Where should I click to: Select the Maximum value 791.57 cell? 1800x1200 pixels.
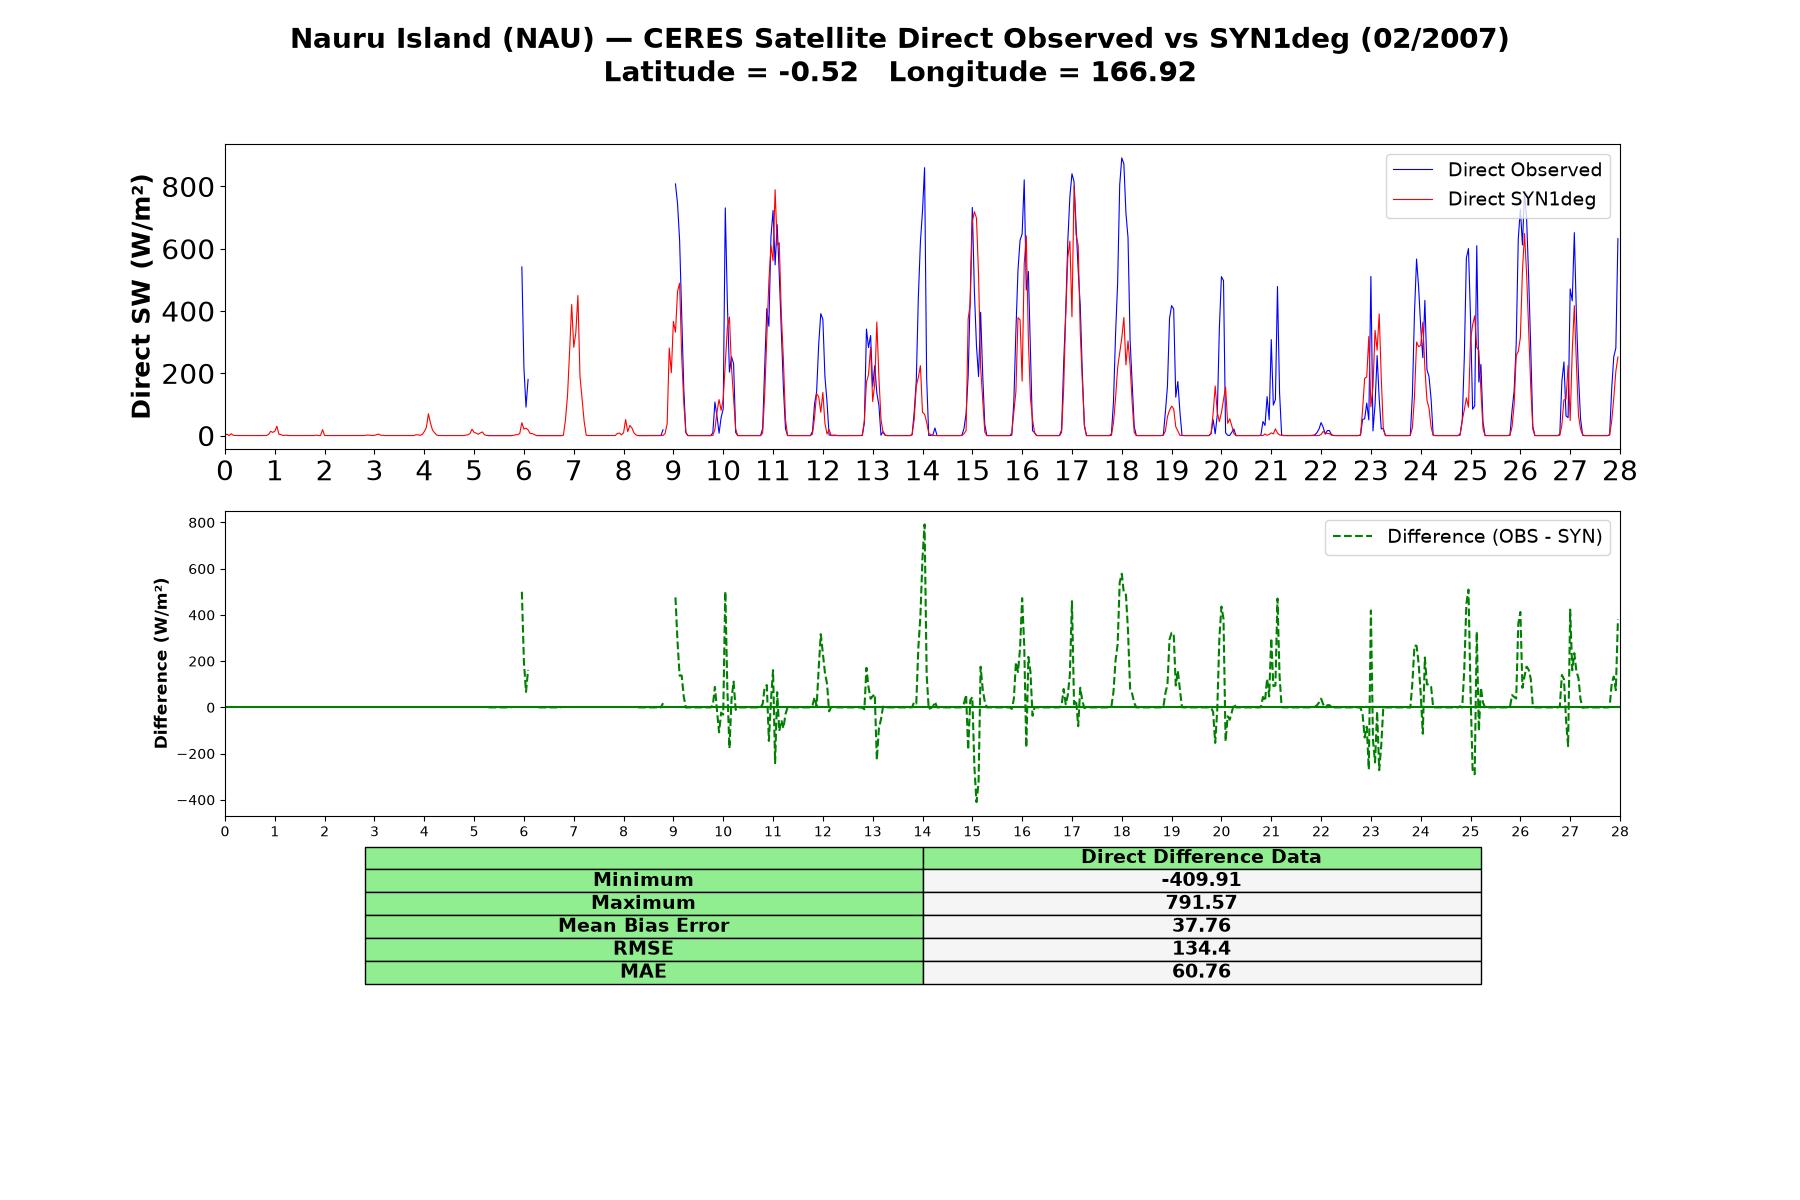point(1201,903)
